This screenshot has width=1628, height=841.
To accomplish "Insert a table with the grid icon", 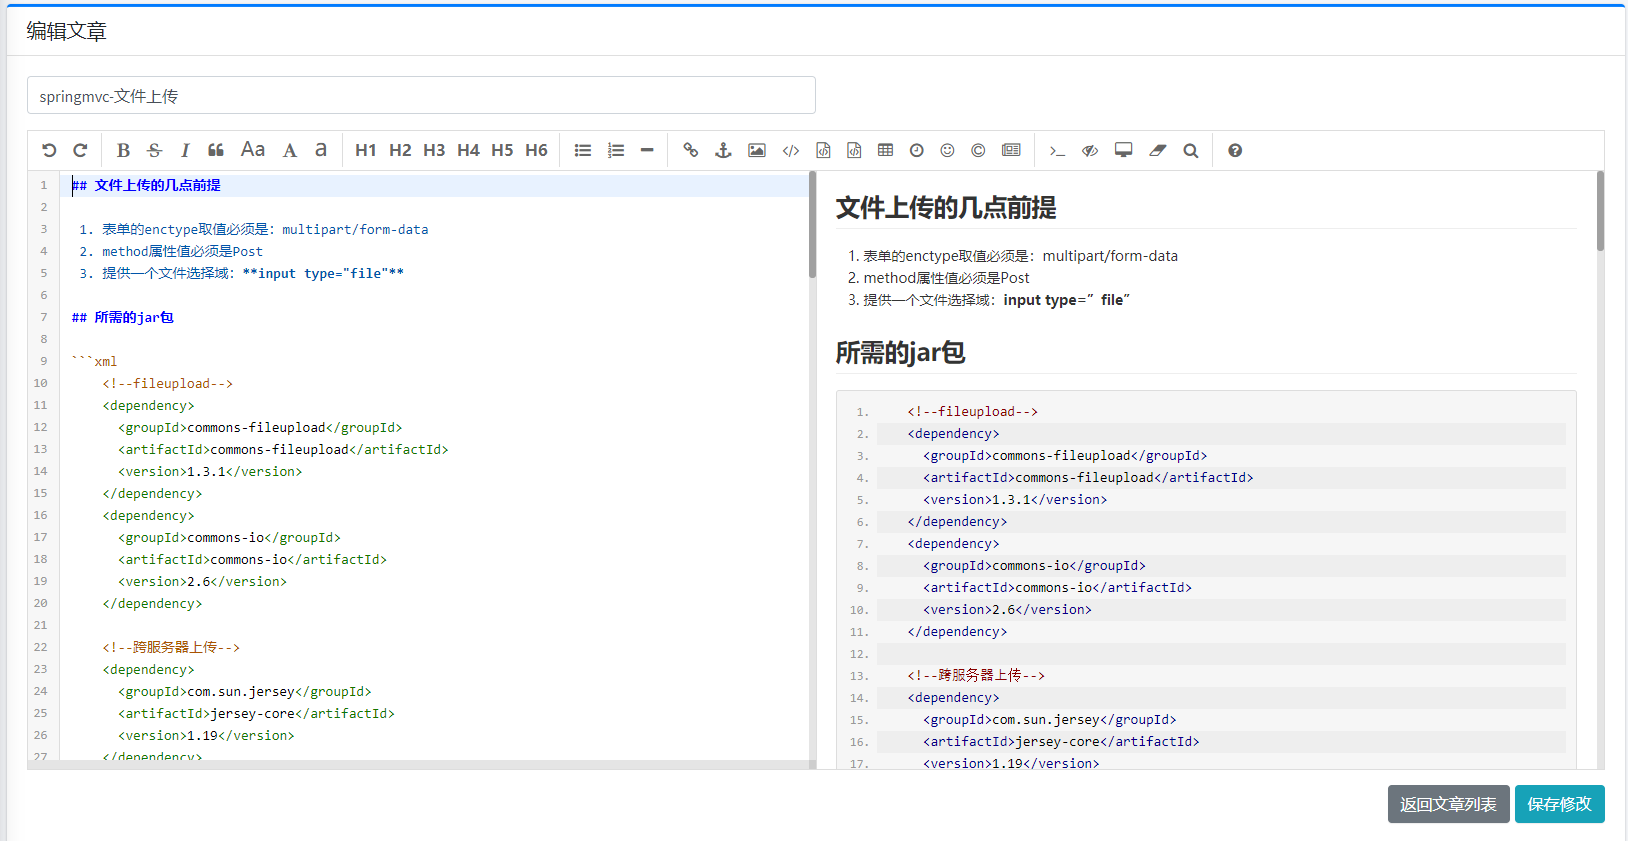I will tap(885, 150).
